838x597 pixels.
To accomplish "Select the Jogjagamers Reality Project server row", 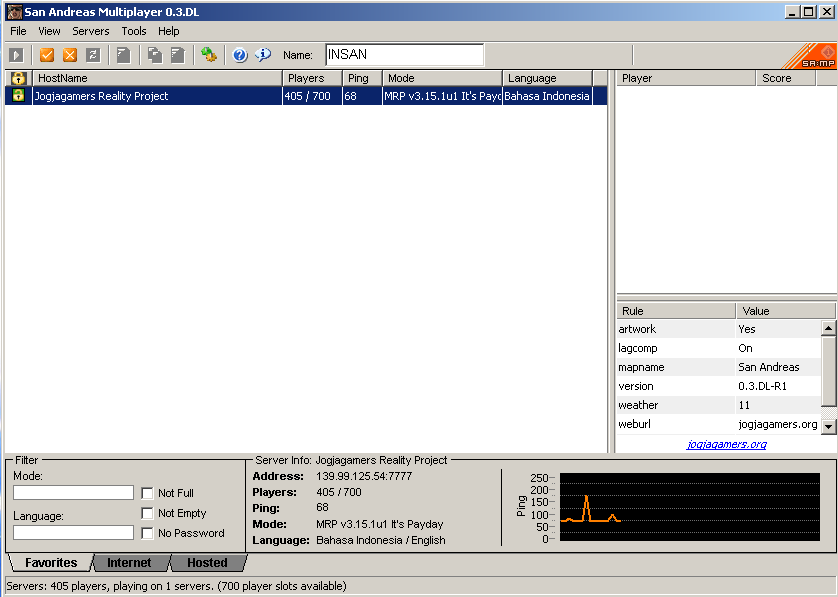I will coord(306,96).
